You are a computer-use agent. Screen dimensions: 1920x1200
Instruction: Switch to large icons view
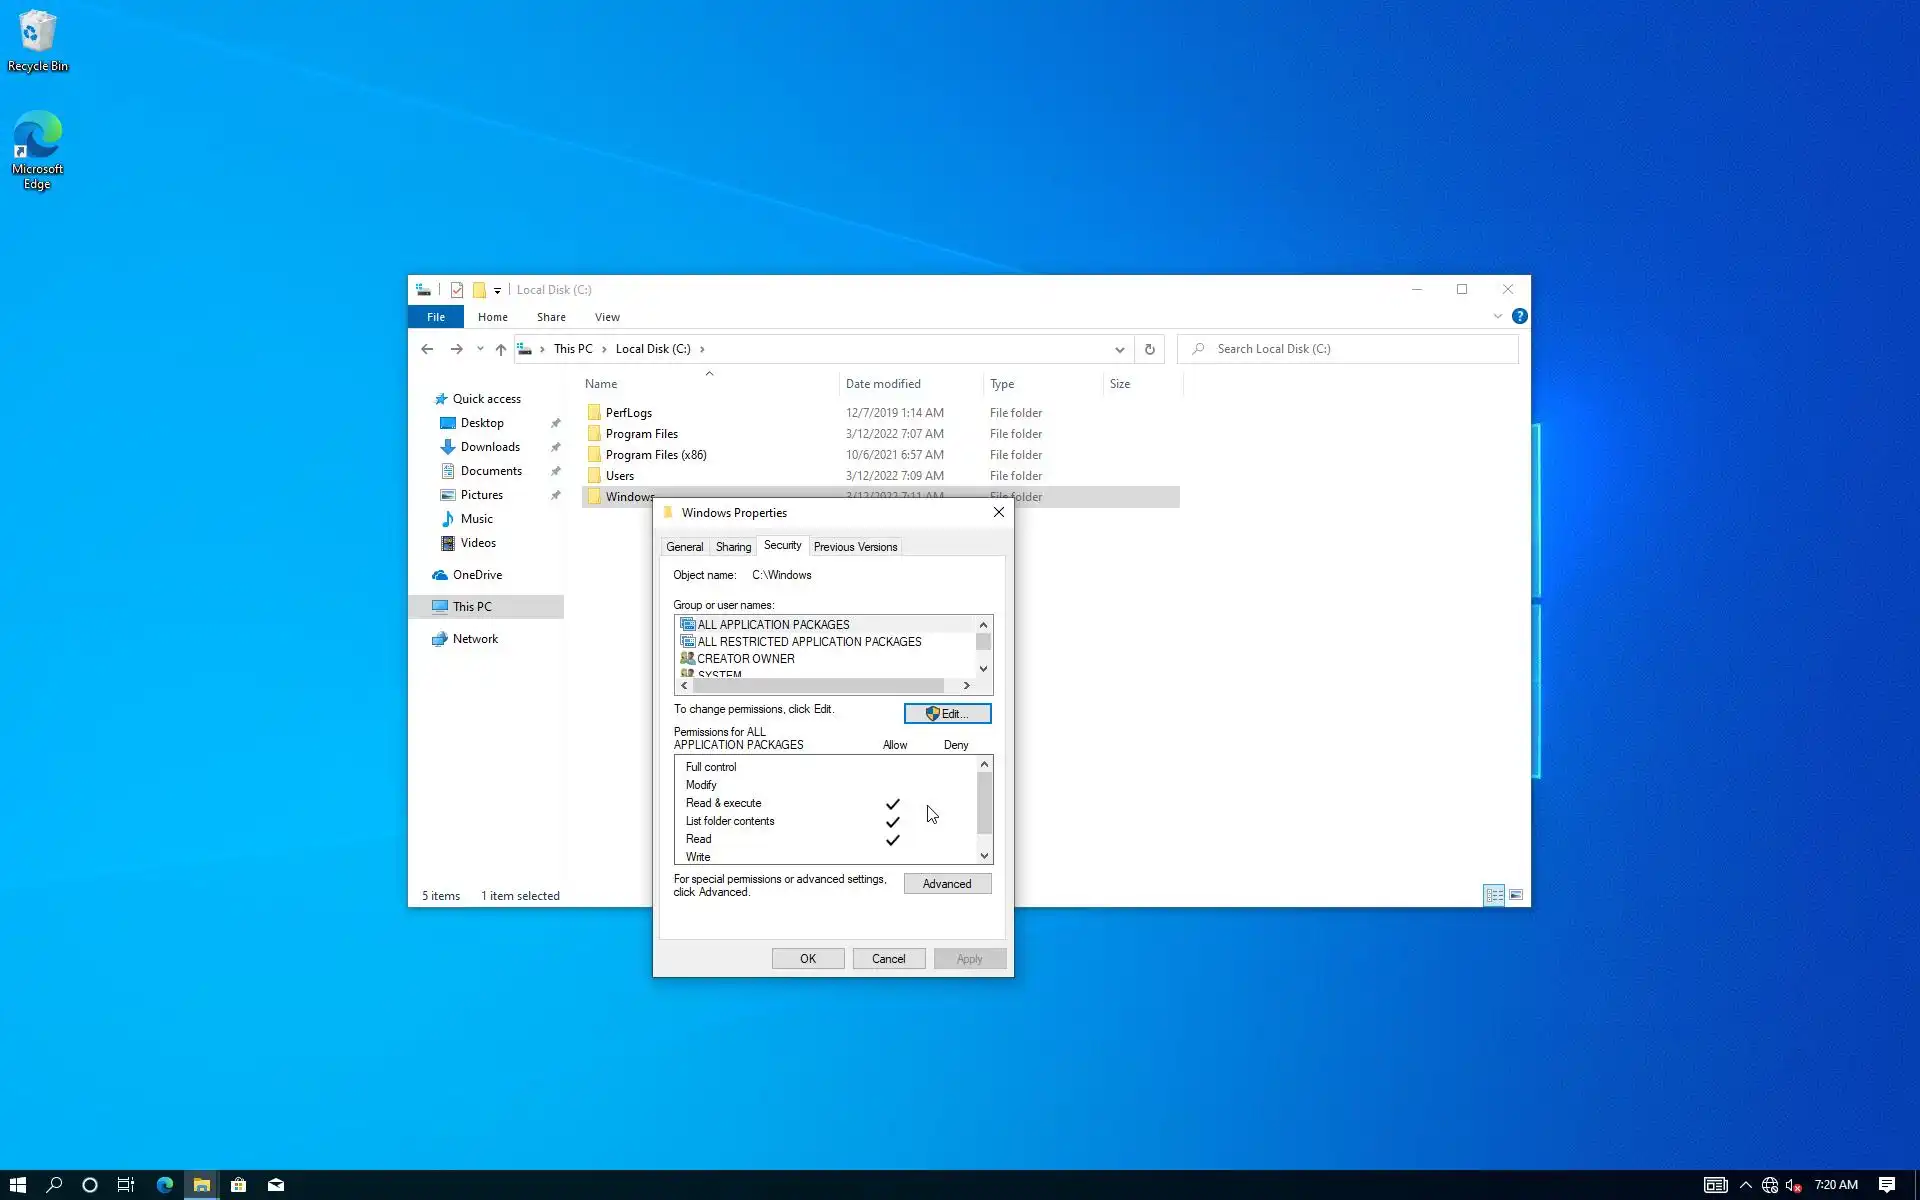[1516, 895]
